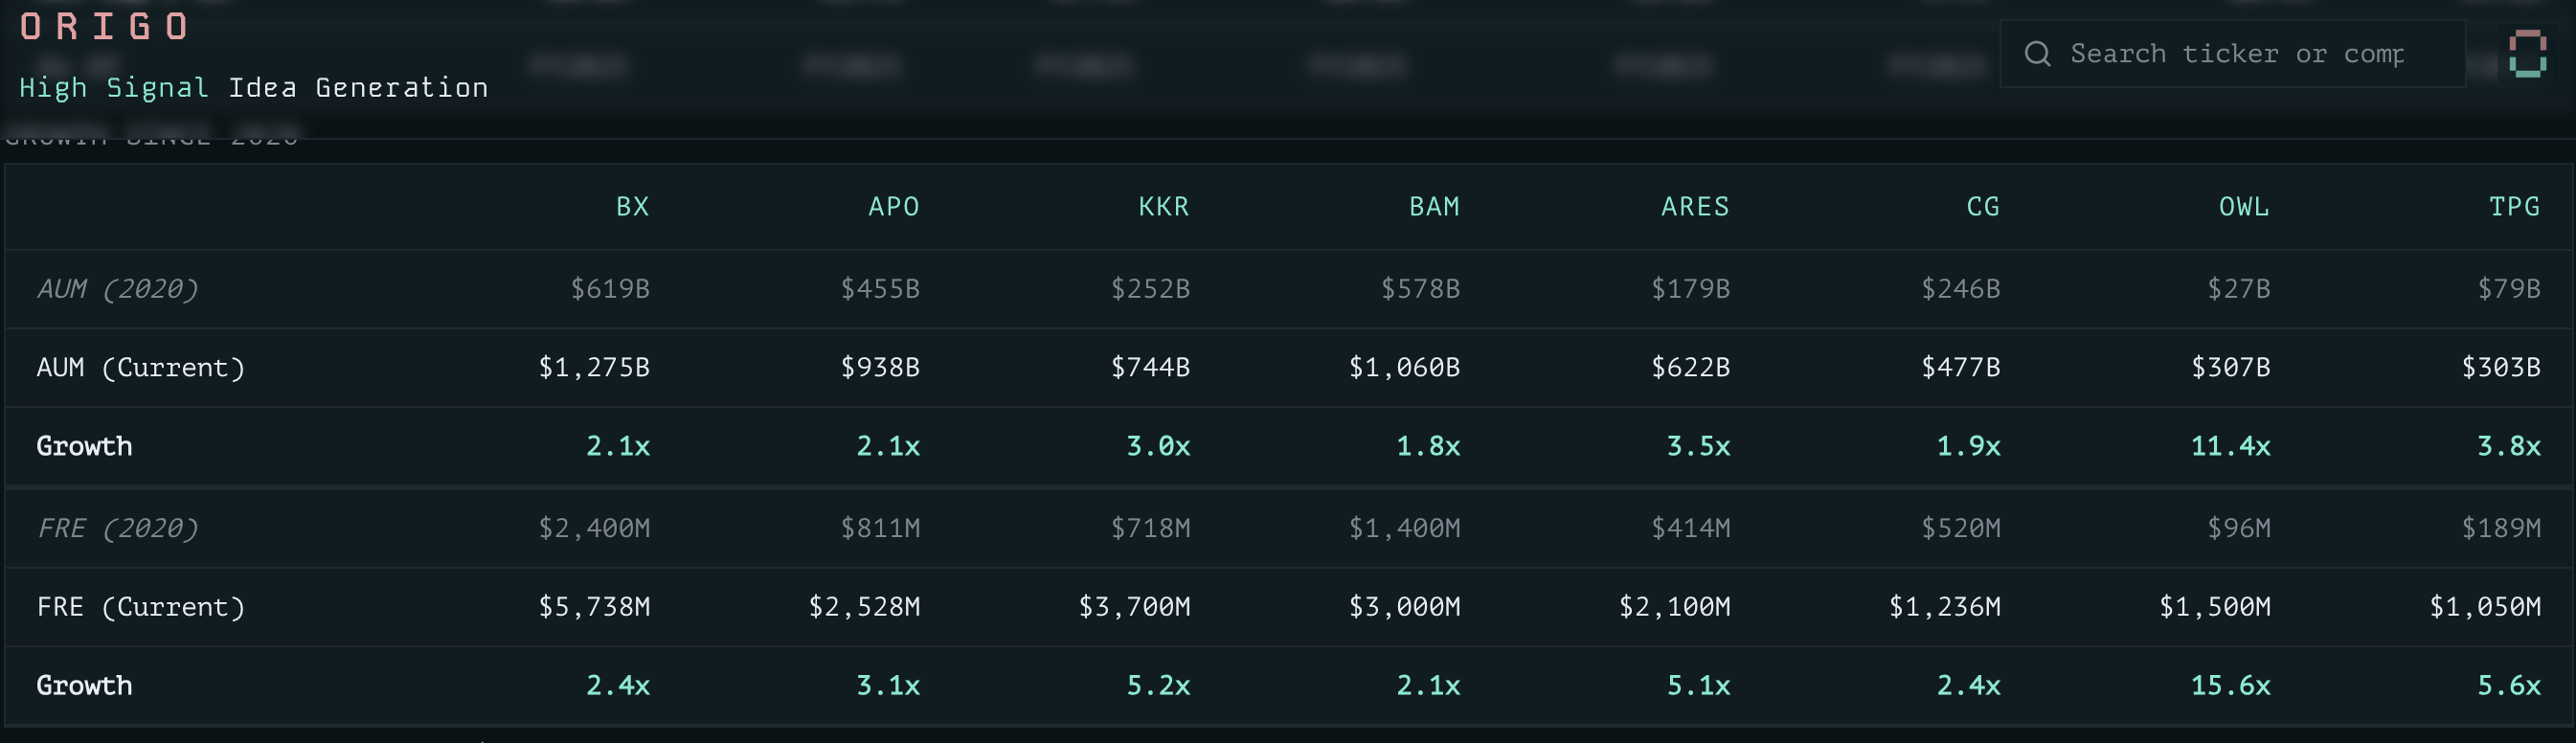Click the BX column header
2576x743 pixels.
(632, 207)
